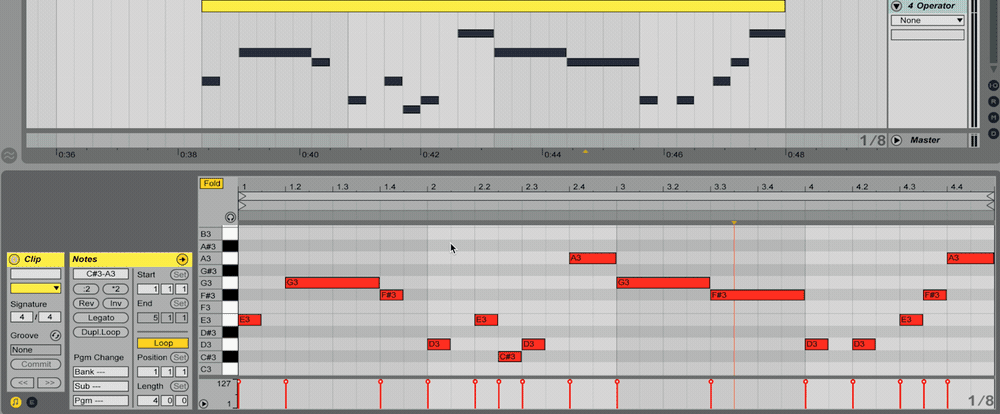Image resolution: width=1000 pixels, height=414 pixels.
Task: Show the Envelopes box icon
Action: point(32,402)
